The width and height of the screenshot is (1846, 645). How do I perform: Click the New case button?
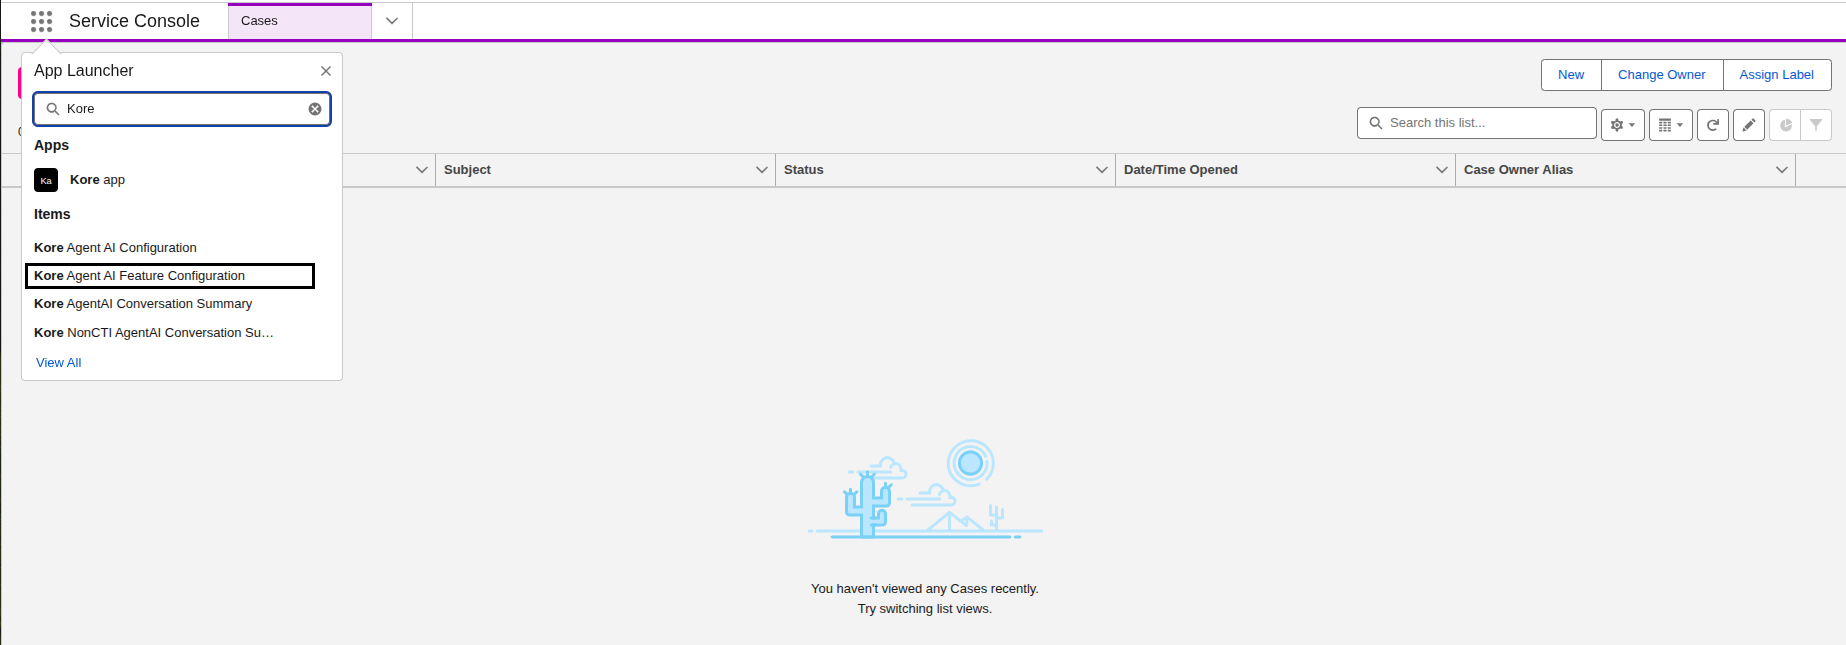(1571, 75)
